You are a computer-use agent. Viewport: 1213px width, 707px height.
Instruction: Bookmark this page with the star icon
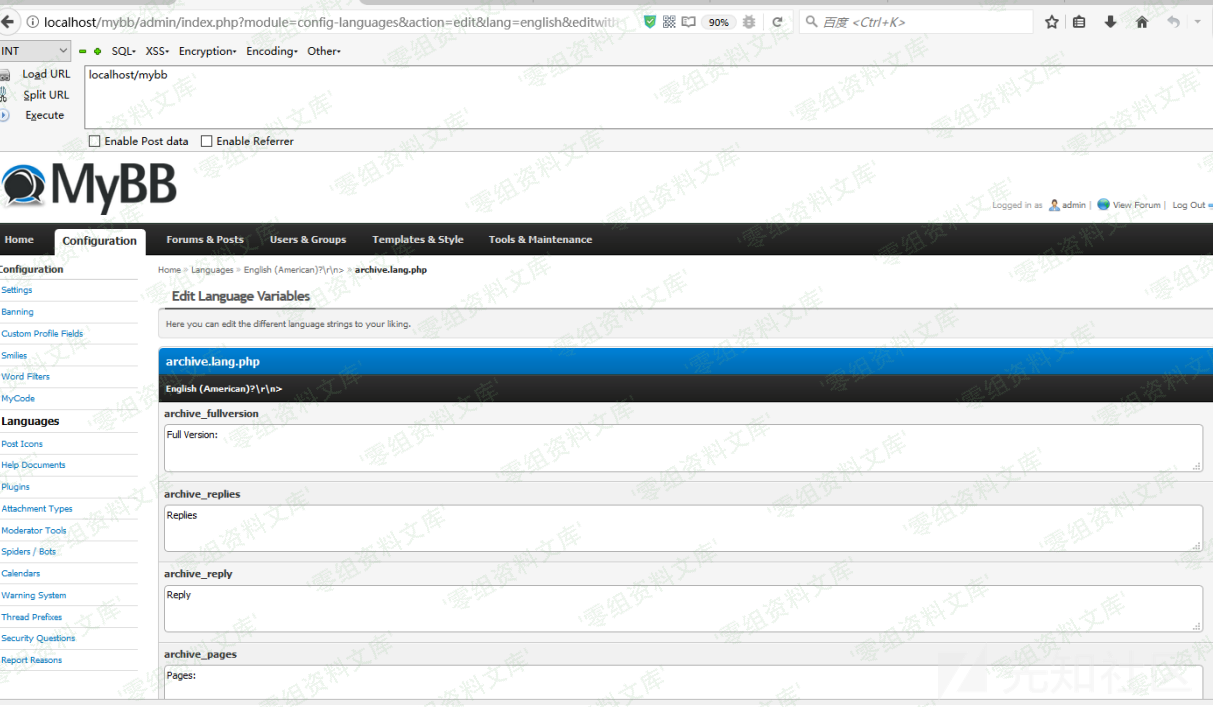coord(1051,22)
